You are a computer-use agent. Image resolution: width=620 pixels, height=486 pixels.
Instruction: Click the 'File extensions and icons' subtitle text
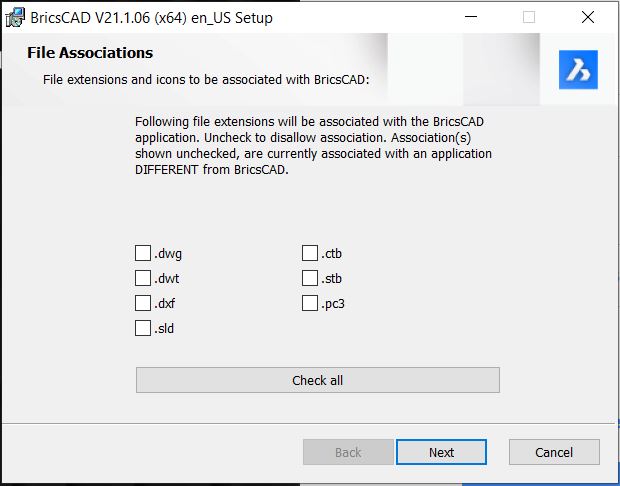point(206,79)
